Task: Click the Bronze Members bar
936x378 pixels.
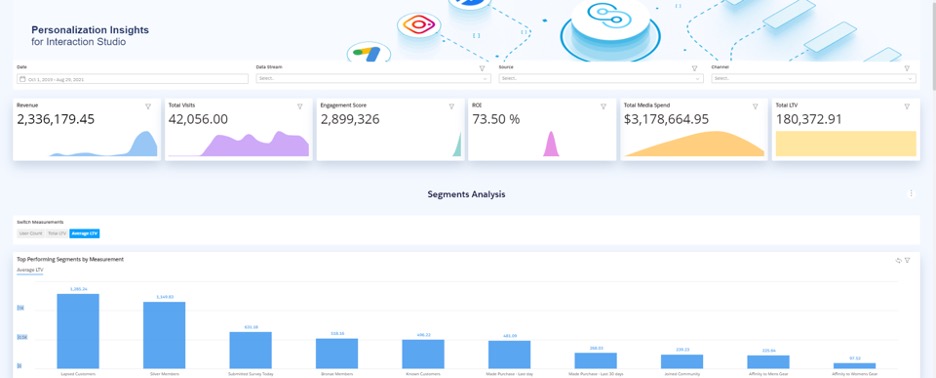Action: (337, 354)
